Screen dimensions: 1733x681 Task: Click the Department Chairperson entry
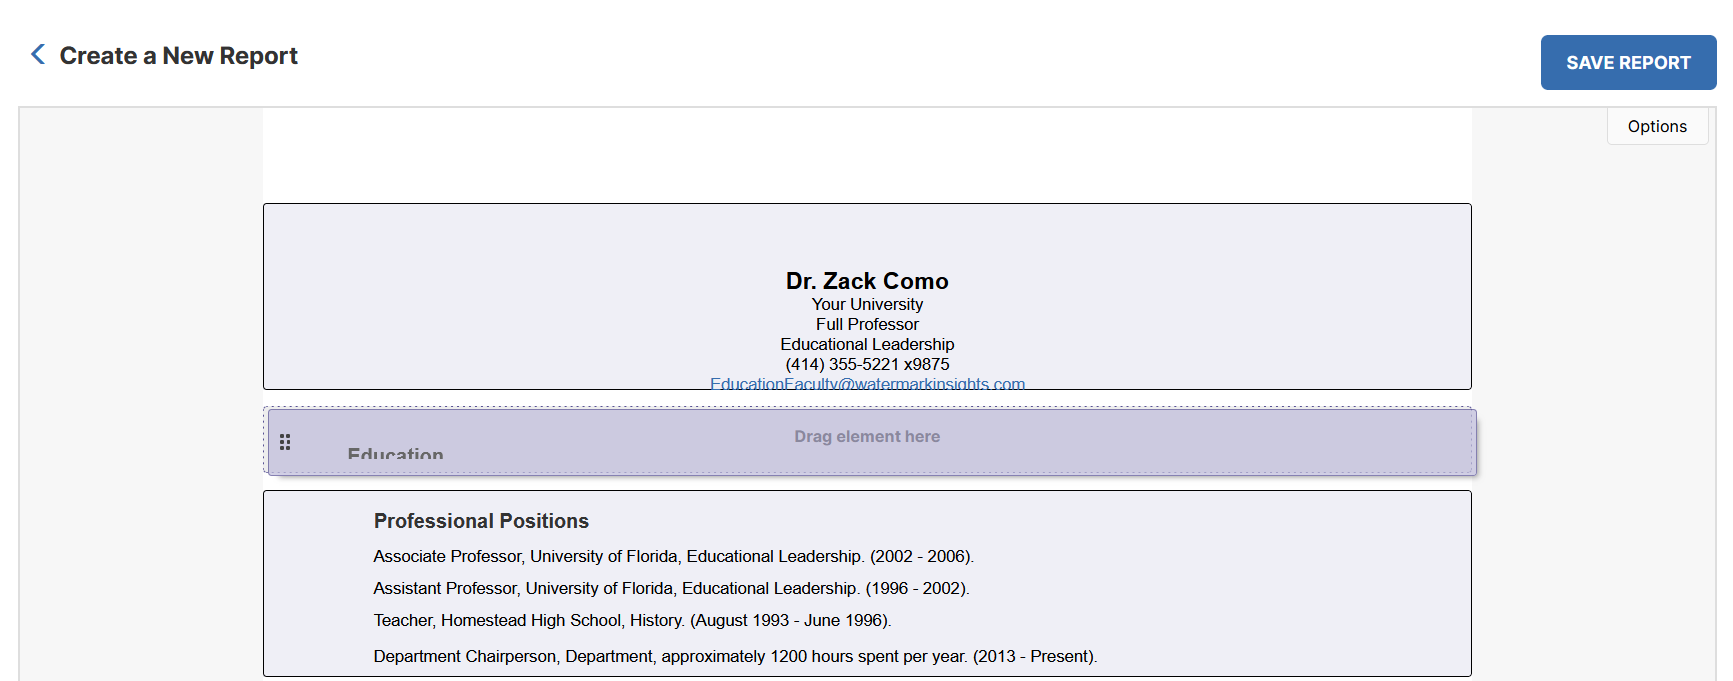735,656
